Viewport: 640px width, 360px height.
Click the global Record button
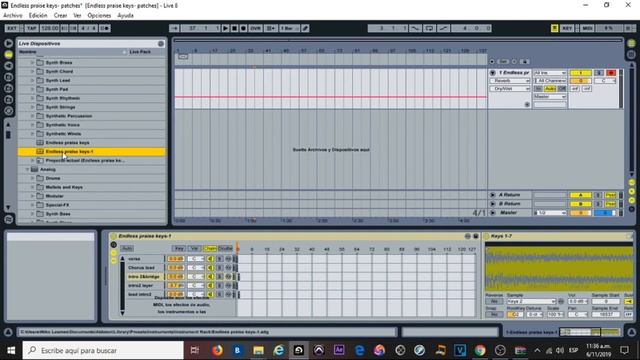click(x=243, y=28)
